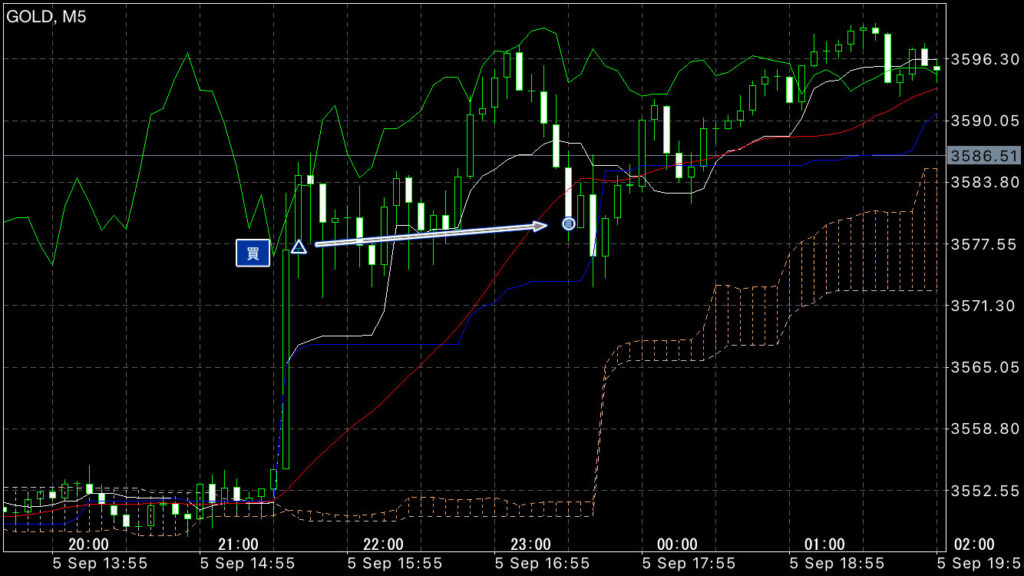The image size is (1024, 576).
Task: Click the 3596.30 price axis label
Action: [x=983, y=59]
